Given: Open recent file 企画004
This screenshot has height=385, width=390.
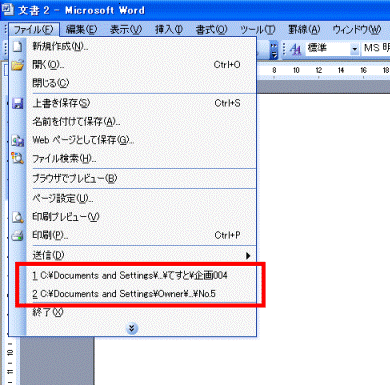Looking at the screenshot, I should [141, 276].
